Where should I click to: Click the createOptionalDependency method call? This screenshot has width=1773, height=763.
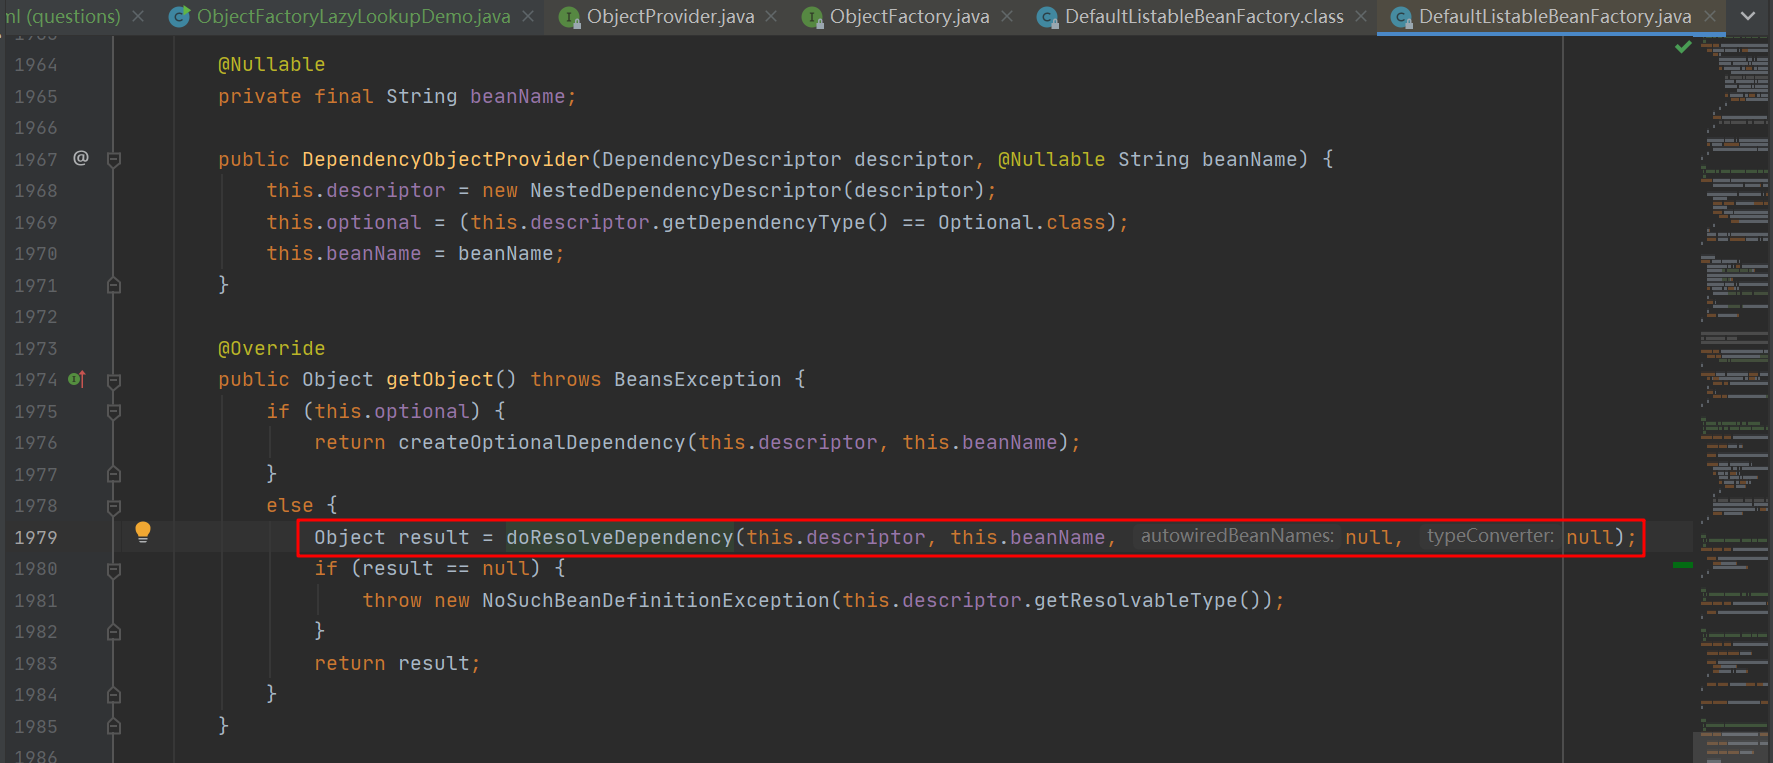[541, 442]
